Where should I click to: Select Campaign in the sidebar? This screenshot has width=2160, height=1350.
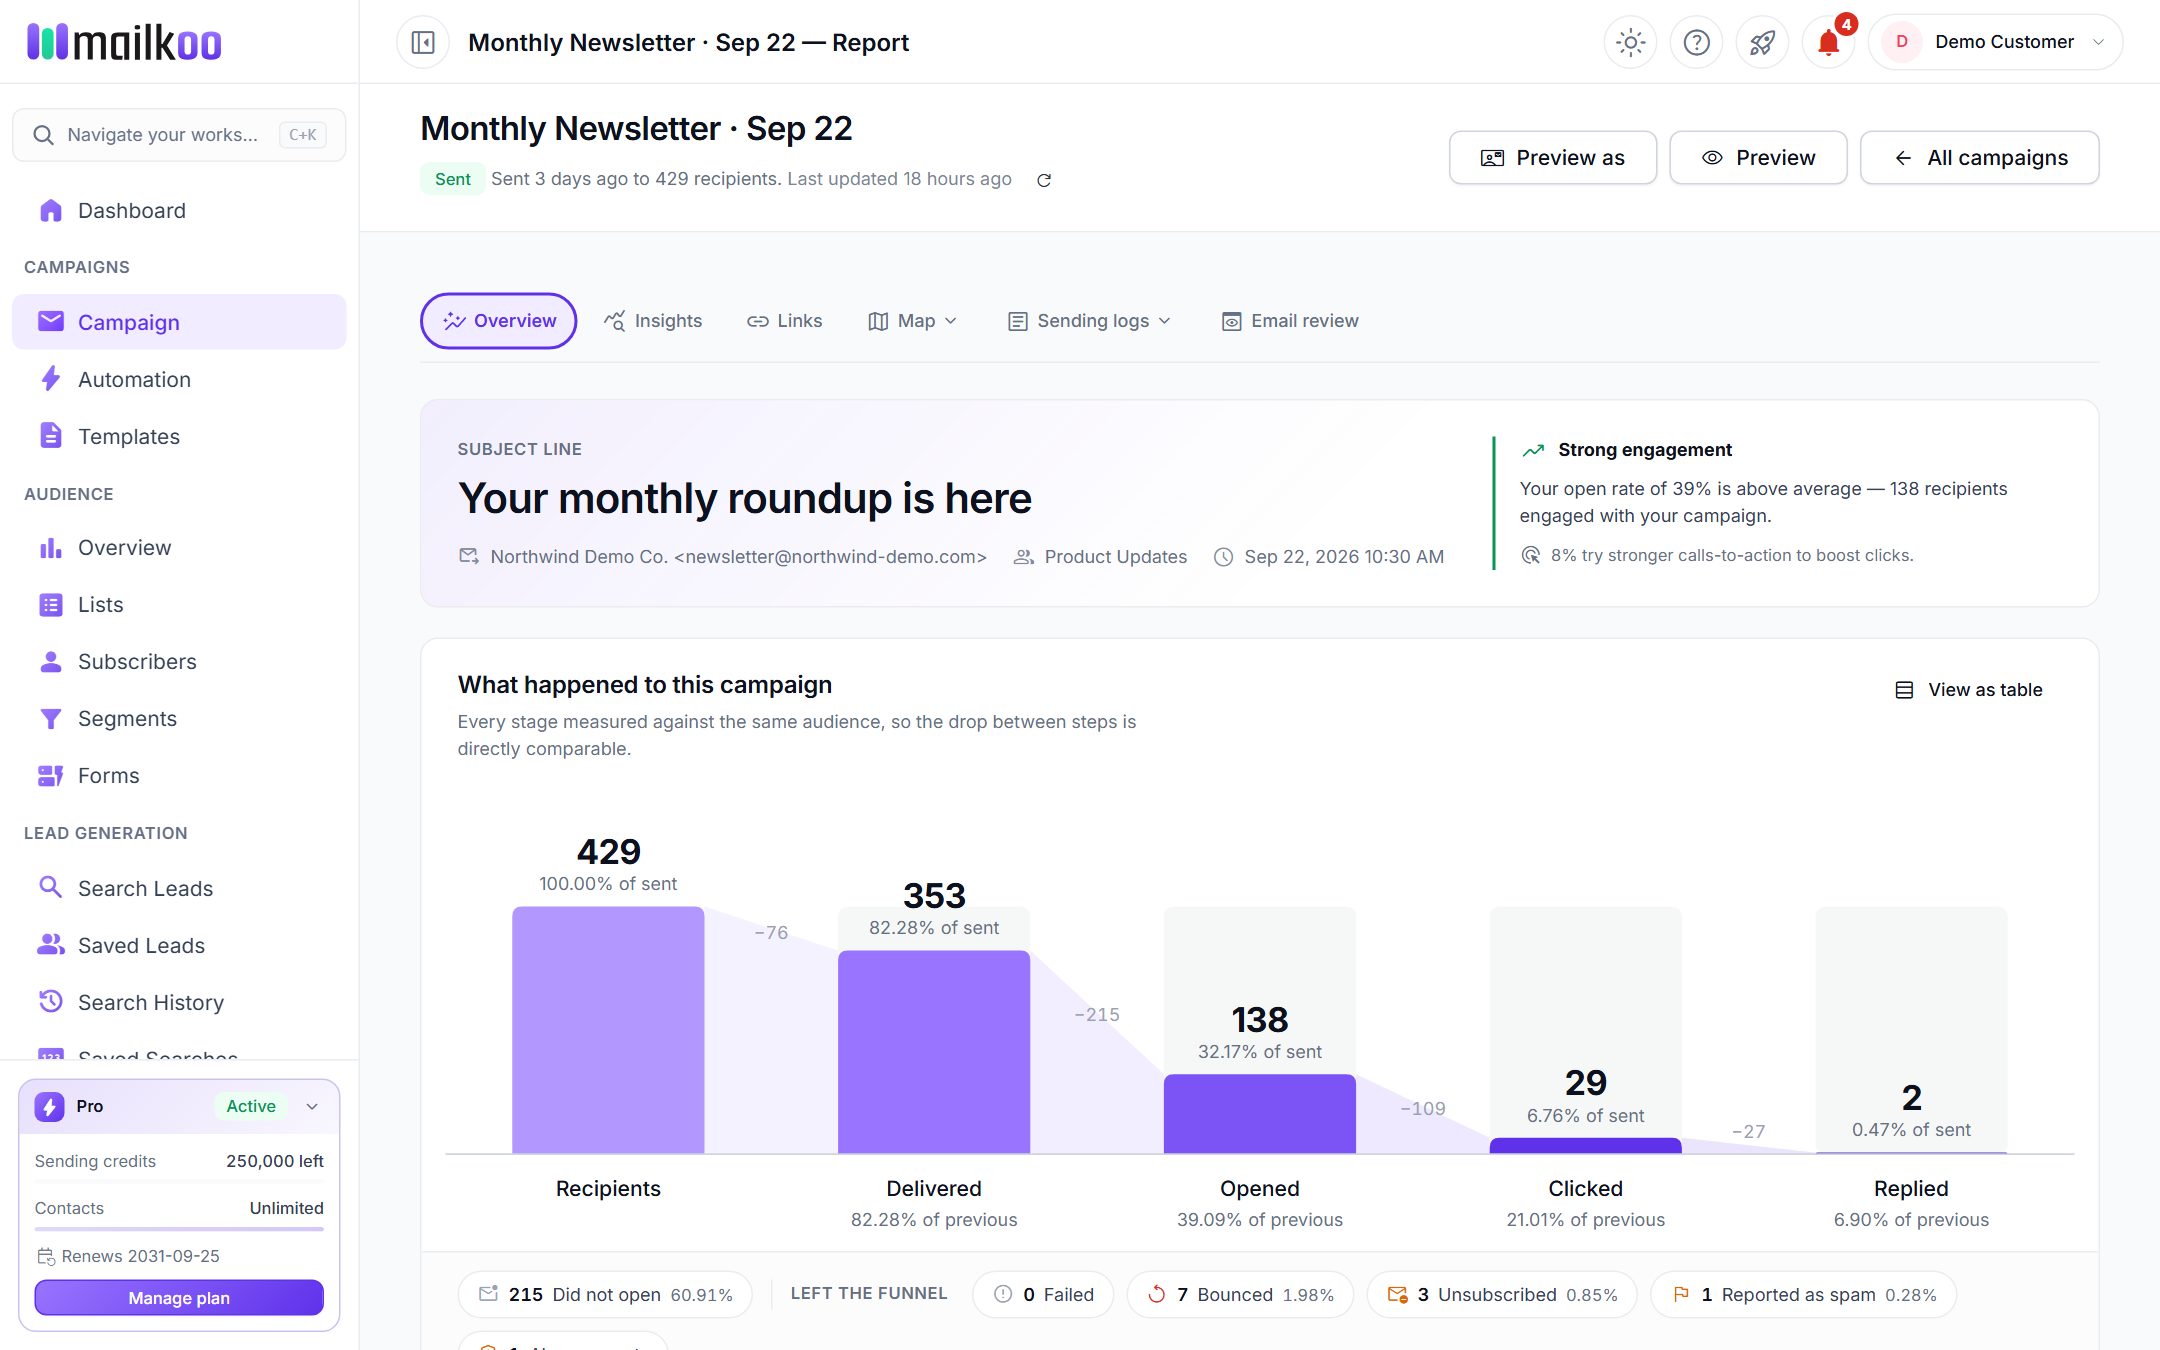point(179,322)
